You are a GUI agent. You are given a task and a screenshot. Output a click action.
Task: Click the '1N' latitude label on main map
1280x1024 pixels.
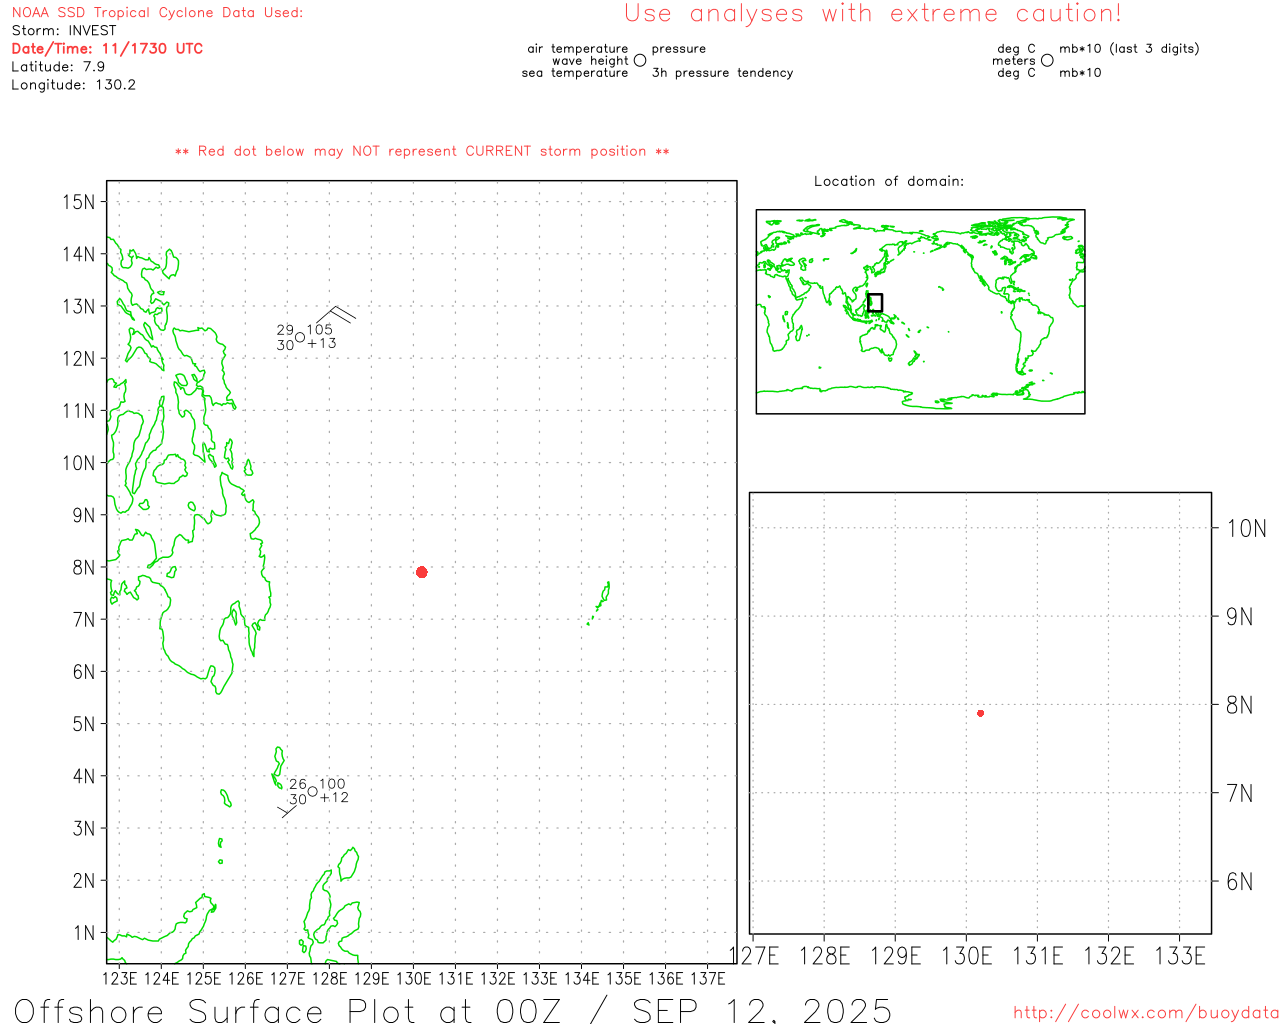pyautogui.click(x=83, y=933)
